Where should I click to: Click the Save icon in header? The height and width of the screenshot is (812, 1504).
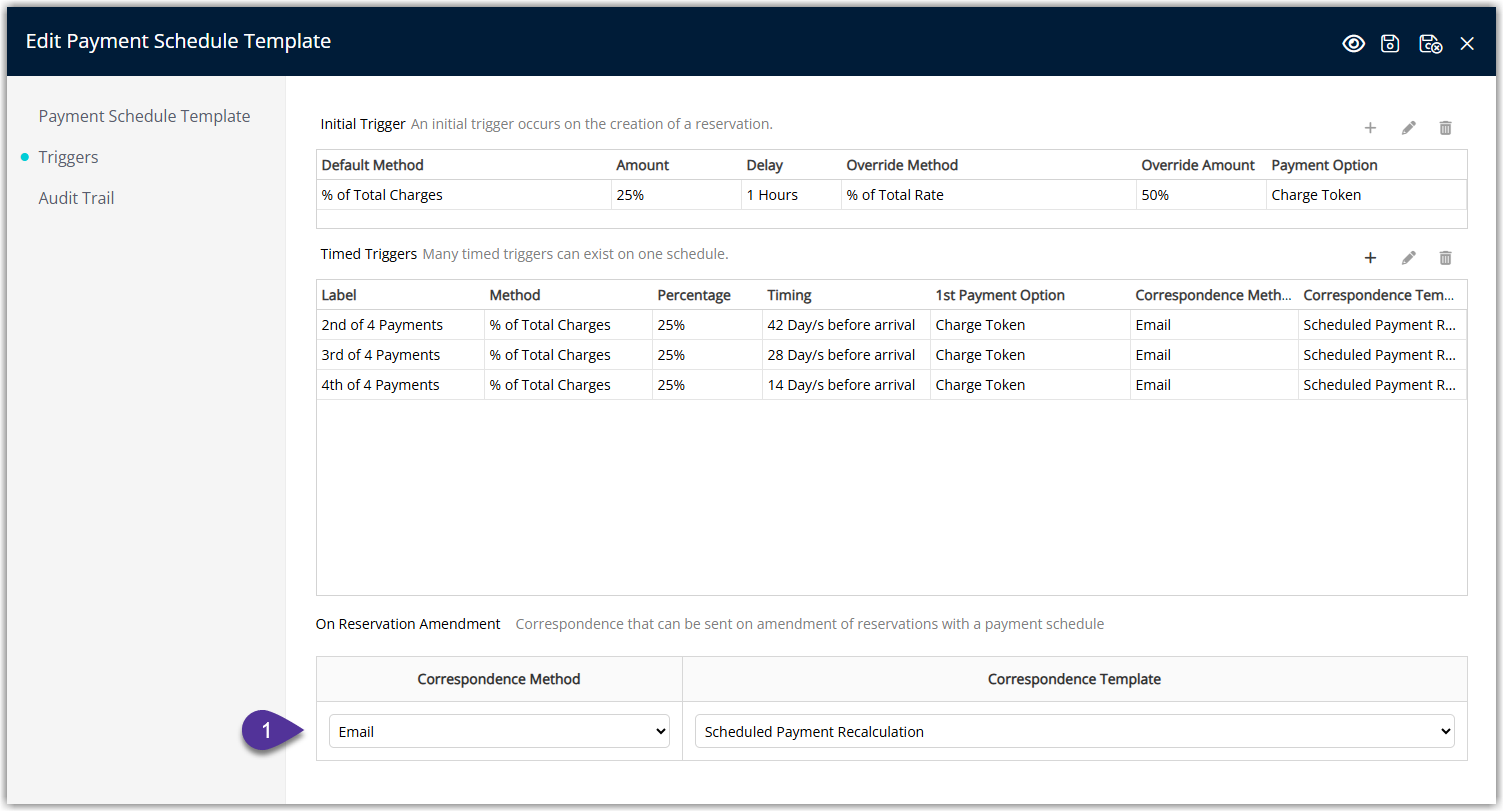1390,43
